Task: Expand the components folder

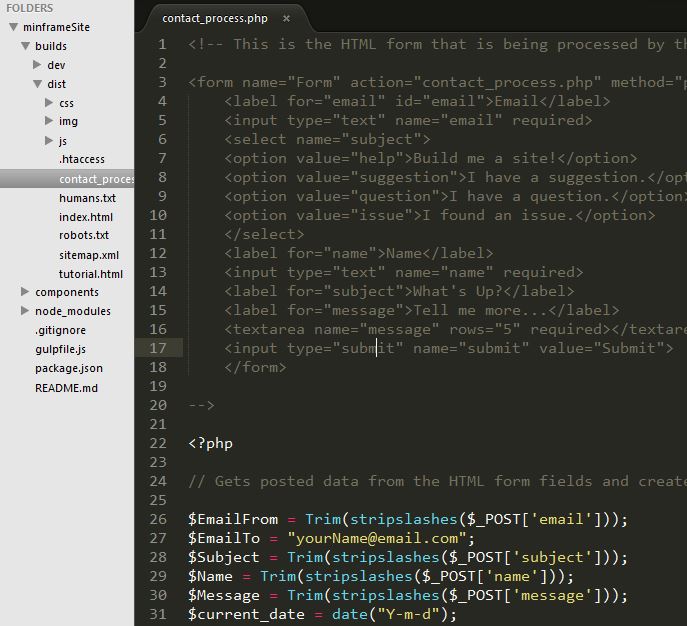Action: [x=25, y=292]
